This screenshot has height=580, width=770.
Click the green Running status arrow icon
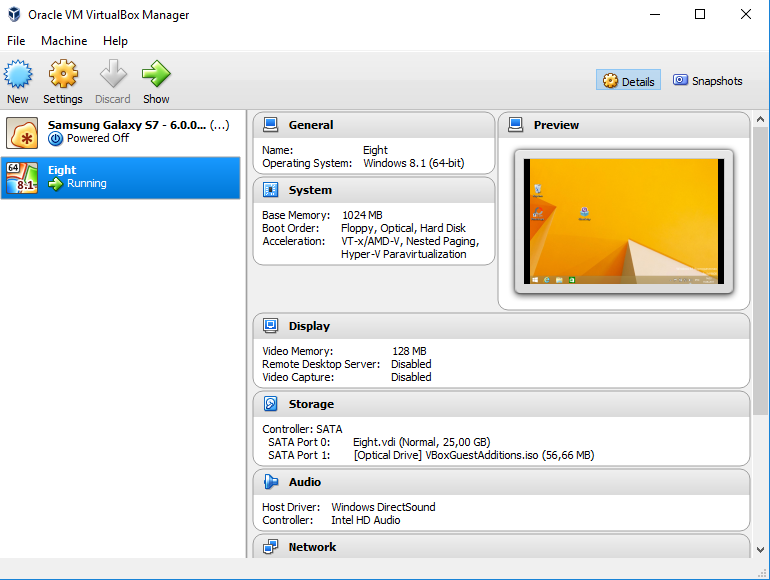tap(55, 184)
